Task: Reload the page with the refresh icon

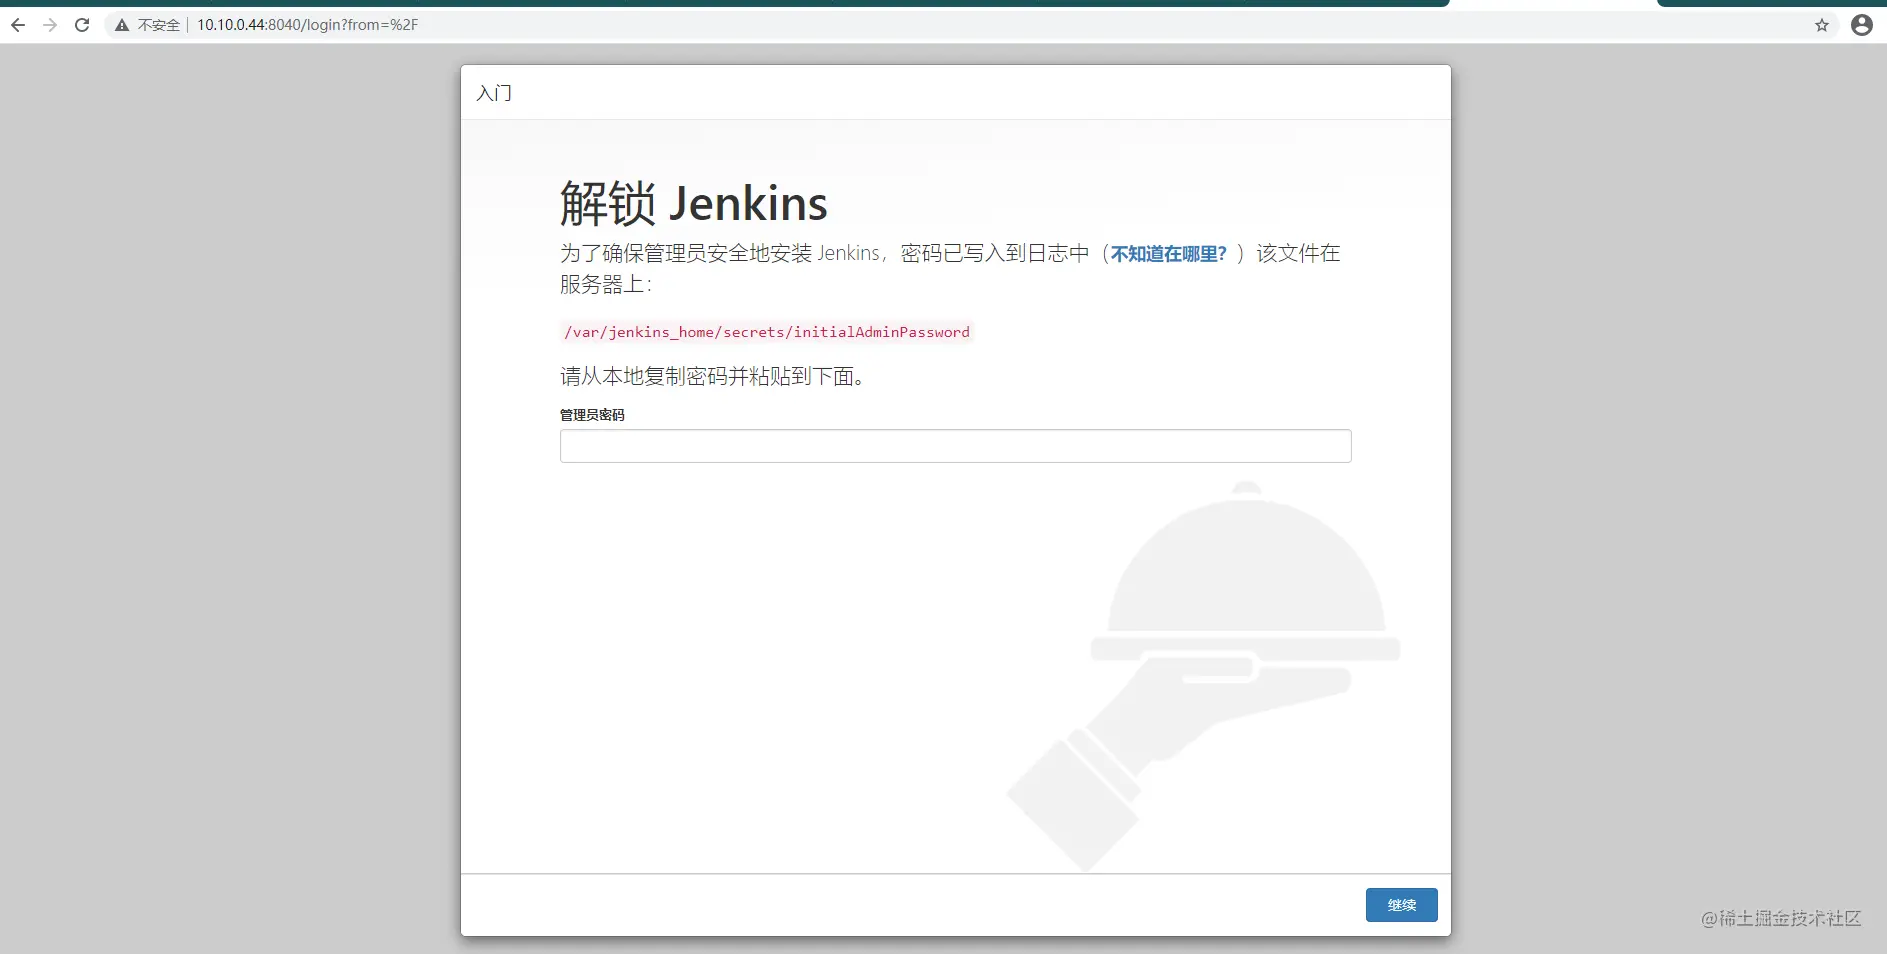Action: click(x=82, y=25)
